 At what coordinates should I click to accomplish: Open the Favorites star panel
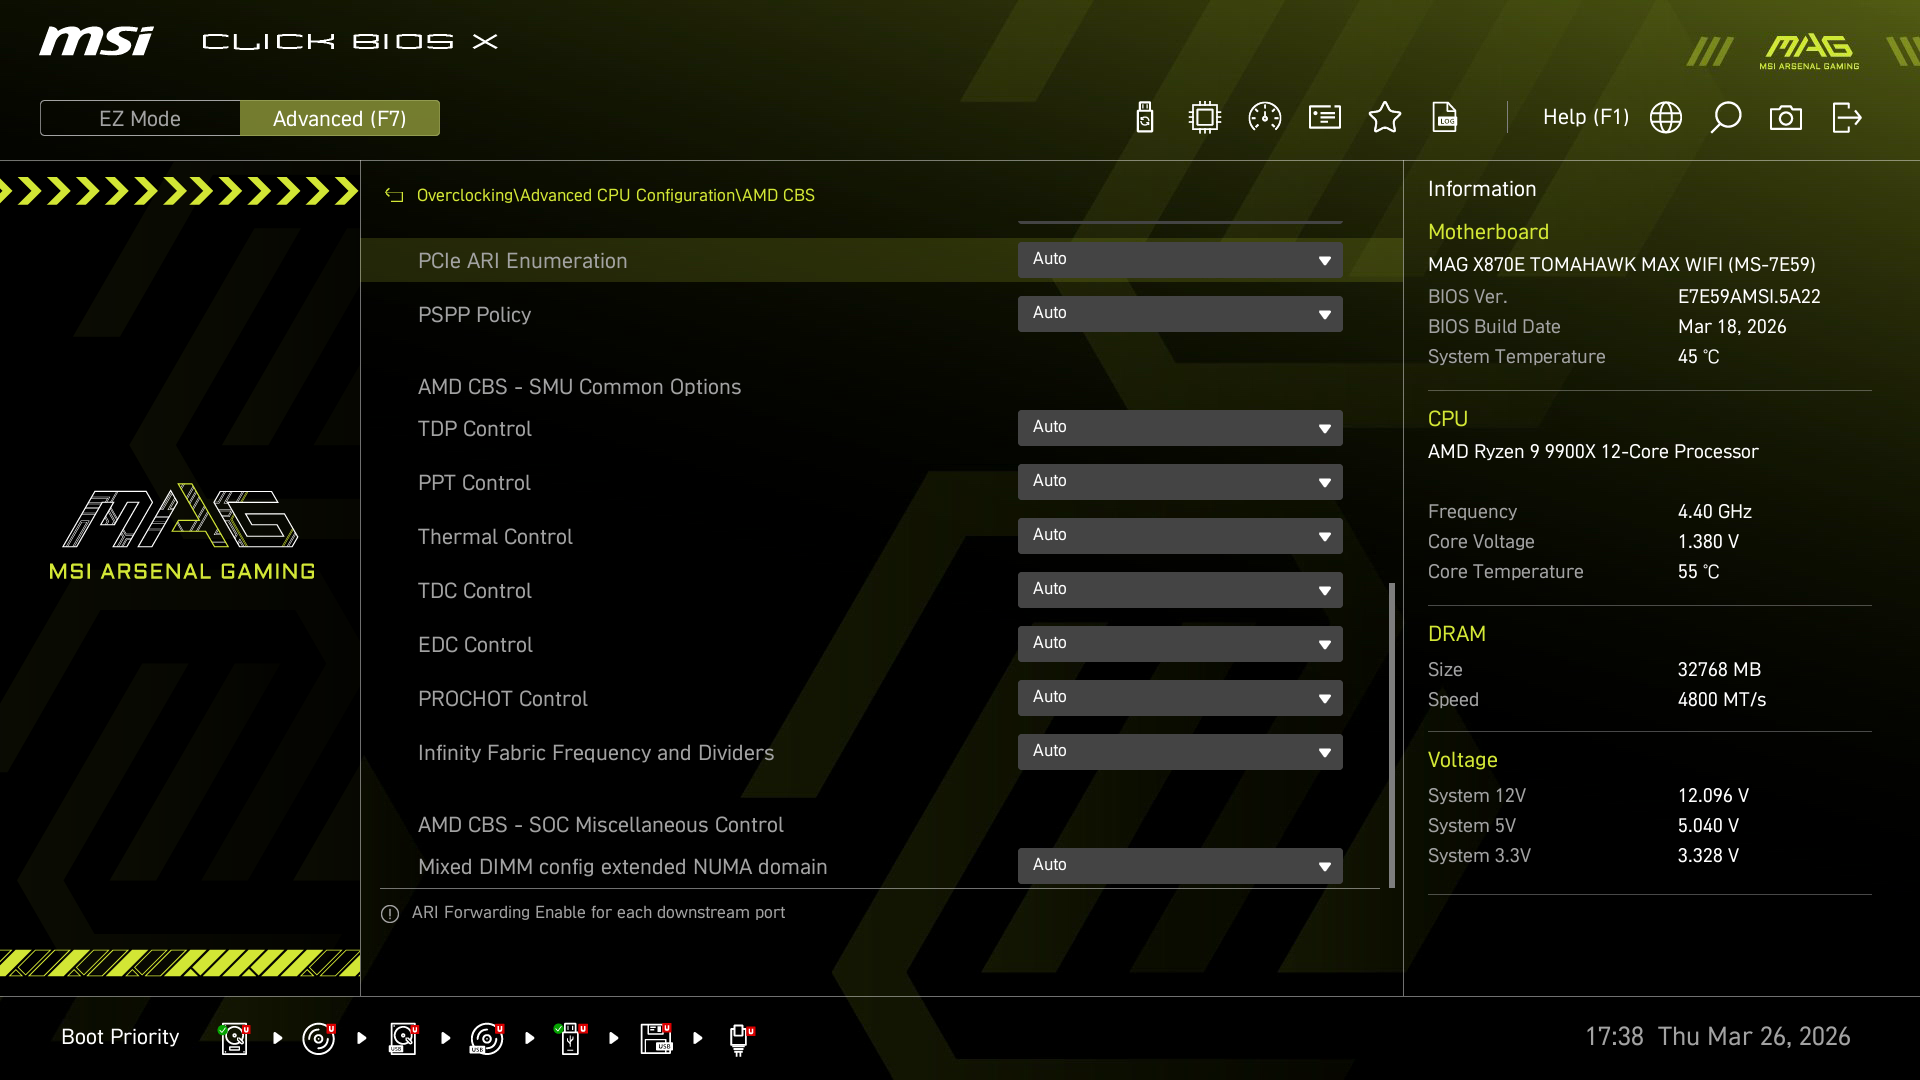point(1385,117)
